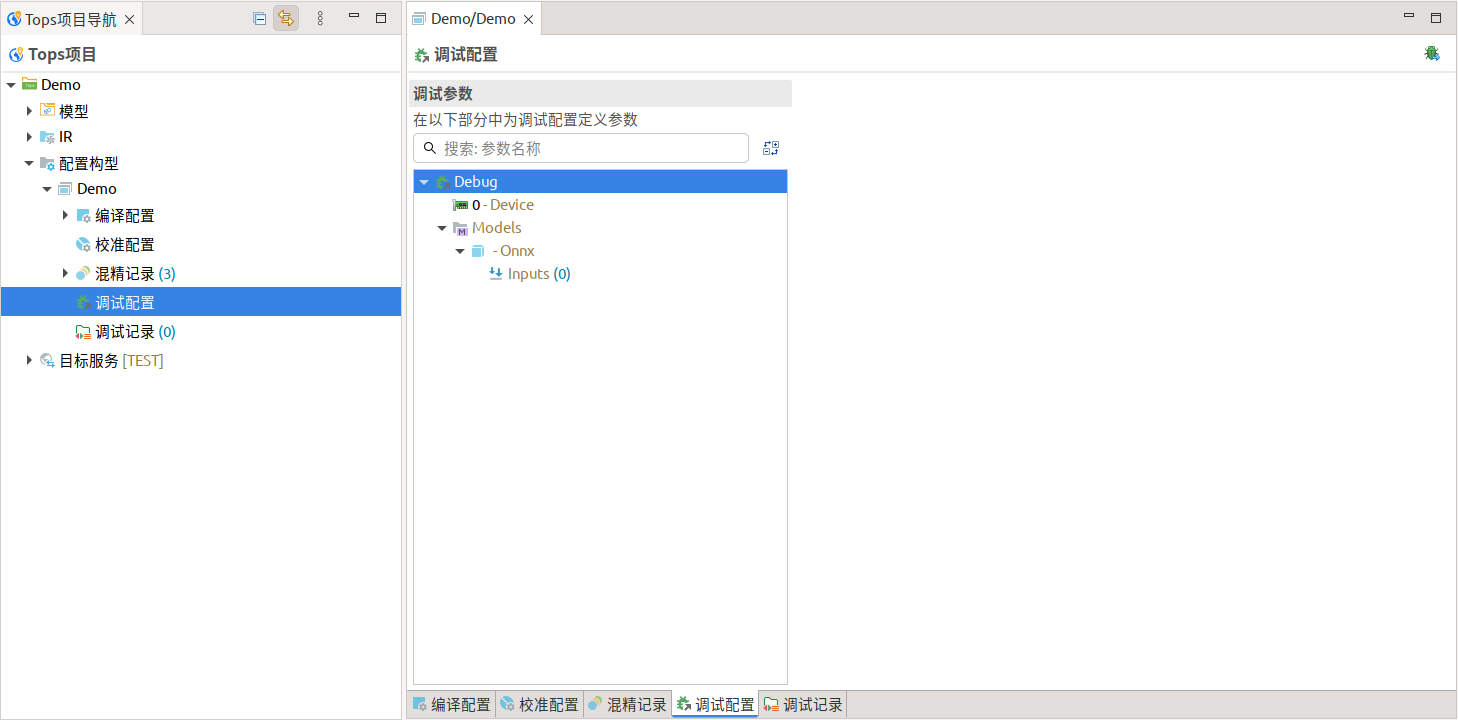1458x720 pixels.
Task: Expand the IR tree node
Action: [29, 137]
